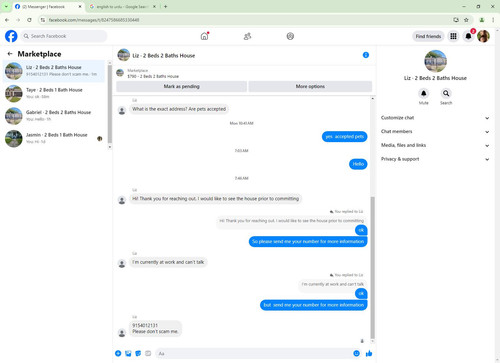The height and width of the screenshot is (363, 500).
Task: Open Chrome's three-dot menu
Action: click(493, 20)
